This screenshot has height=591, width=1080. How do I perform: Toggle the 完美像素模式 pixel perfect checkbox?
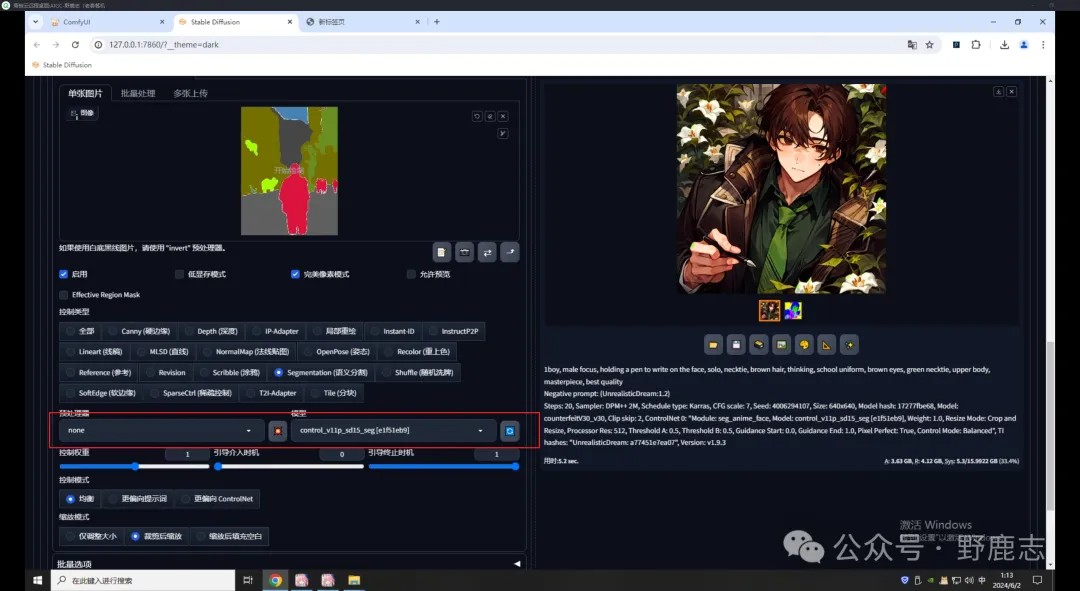coord(295,274)
